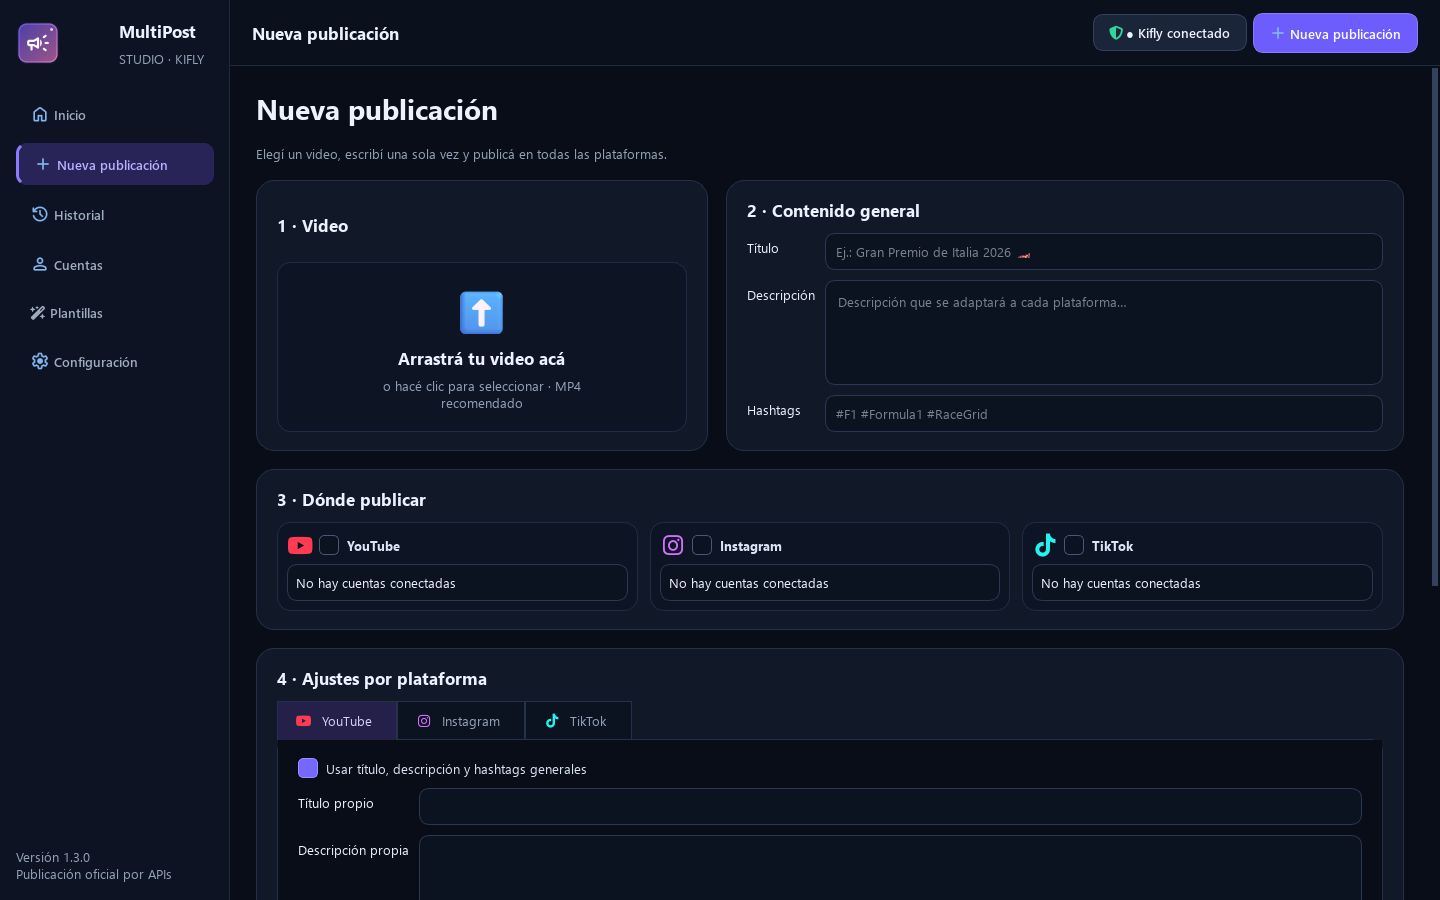Click the Kifly conectado shield icon
1440x900 pixels.
[x=1116, y=33]
